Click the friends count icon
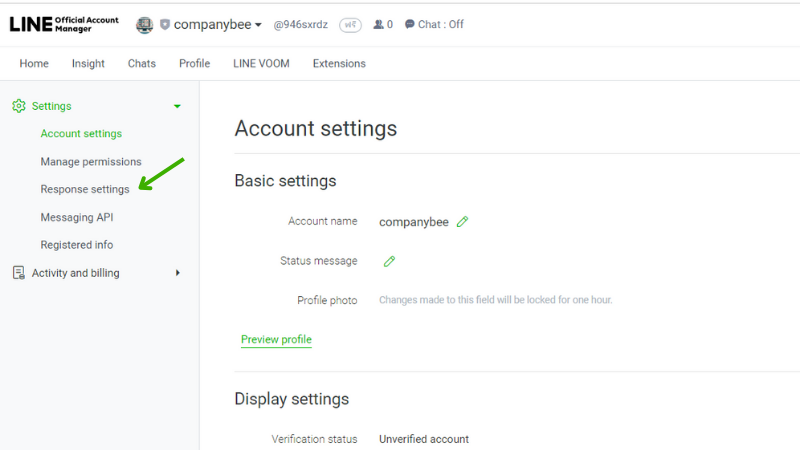Viewport: 800px width, 450px height. (378, 24)
